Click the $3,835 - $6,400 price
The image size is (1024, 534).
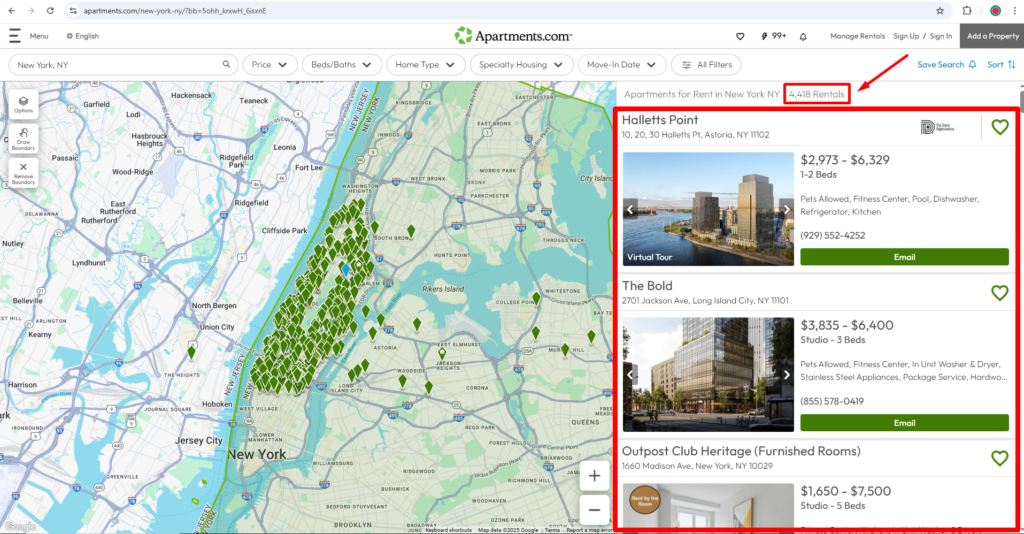pos(847,325)
